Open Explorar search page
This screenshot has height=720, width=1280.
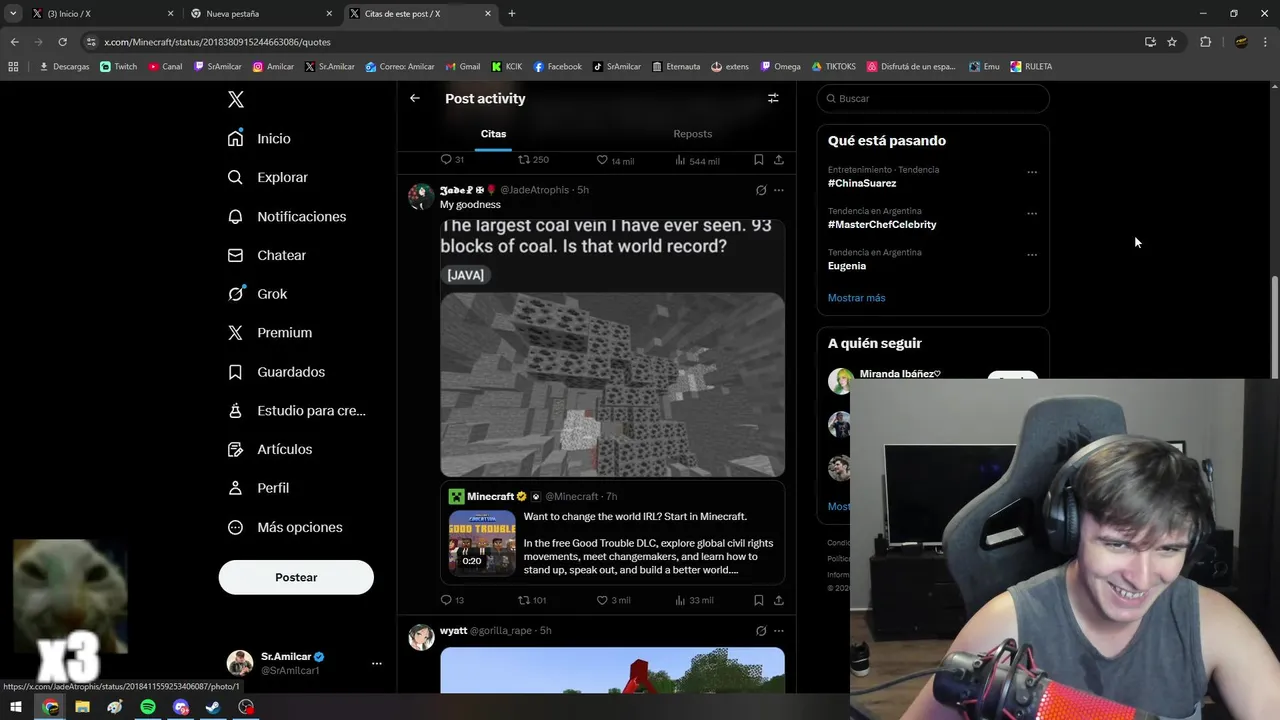tap(267, 177)
